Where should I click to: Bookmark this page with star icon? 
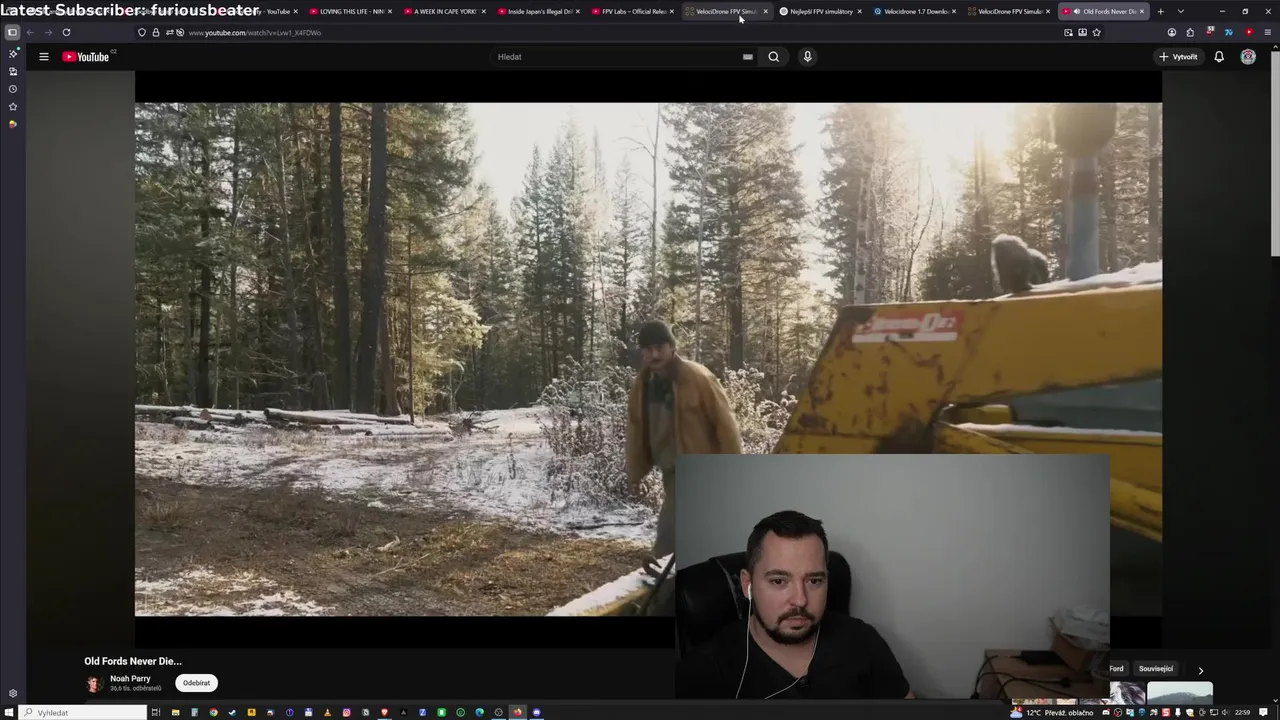pos(1096,32)
